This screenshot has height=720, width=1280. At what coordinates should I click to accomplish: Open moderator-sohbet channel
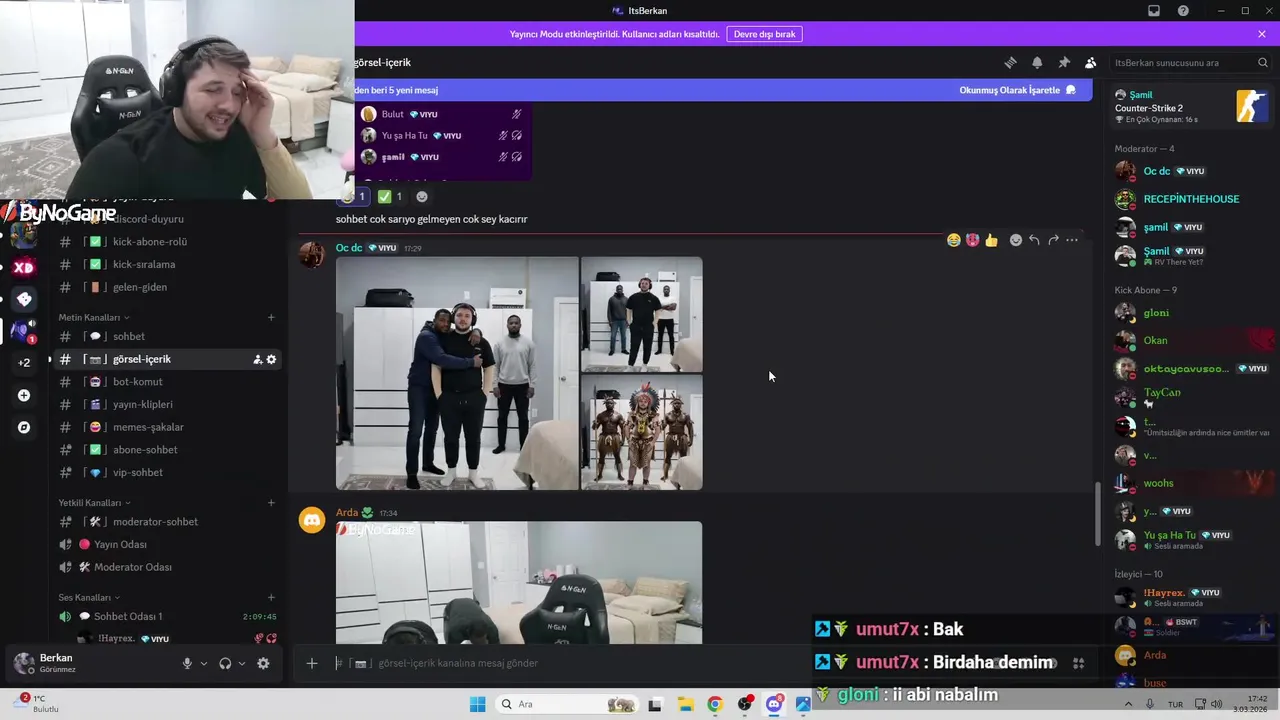pos(167,522)
